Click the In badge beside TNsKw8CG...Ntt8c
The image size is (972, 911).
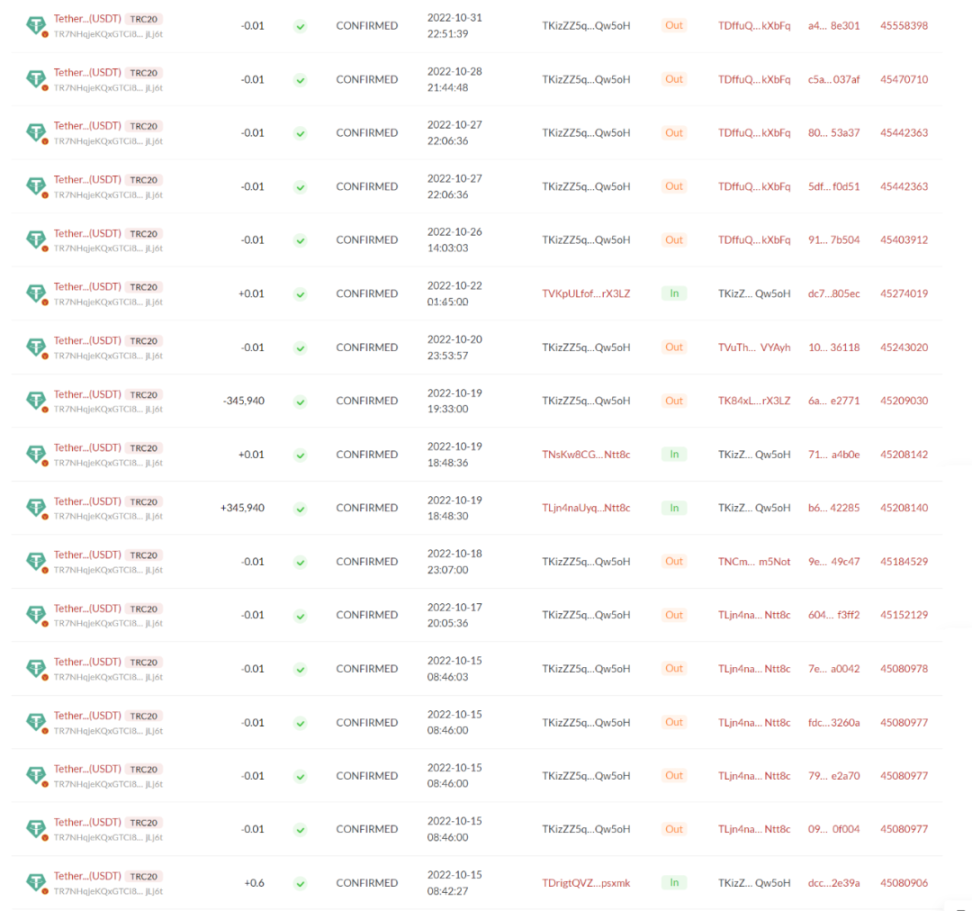(x=674, y=454)
